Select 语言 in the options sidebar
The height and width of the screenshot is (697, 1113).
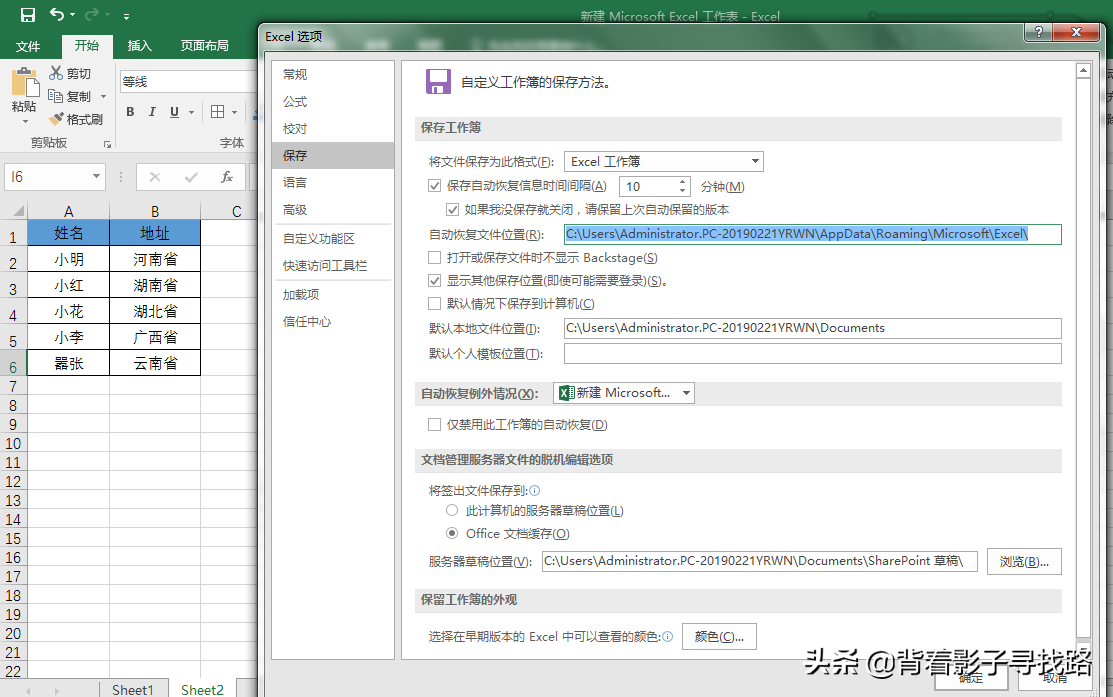[333, 182]
